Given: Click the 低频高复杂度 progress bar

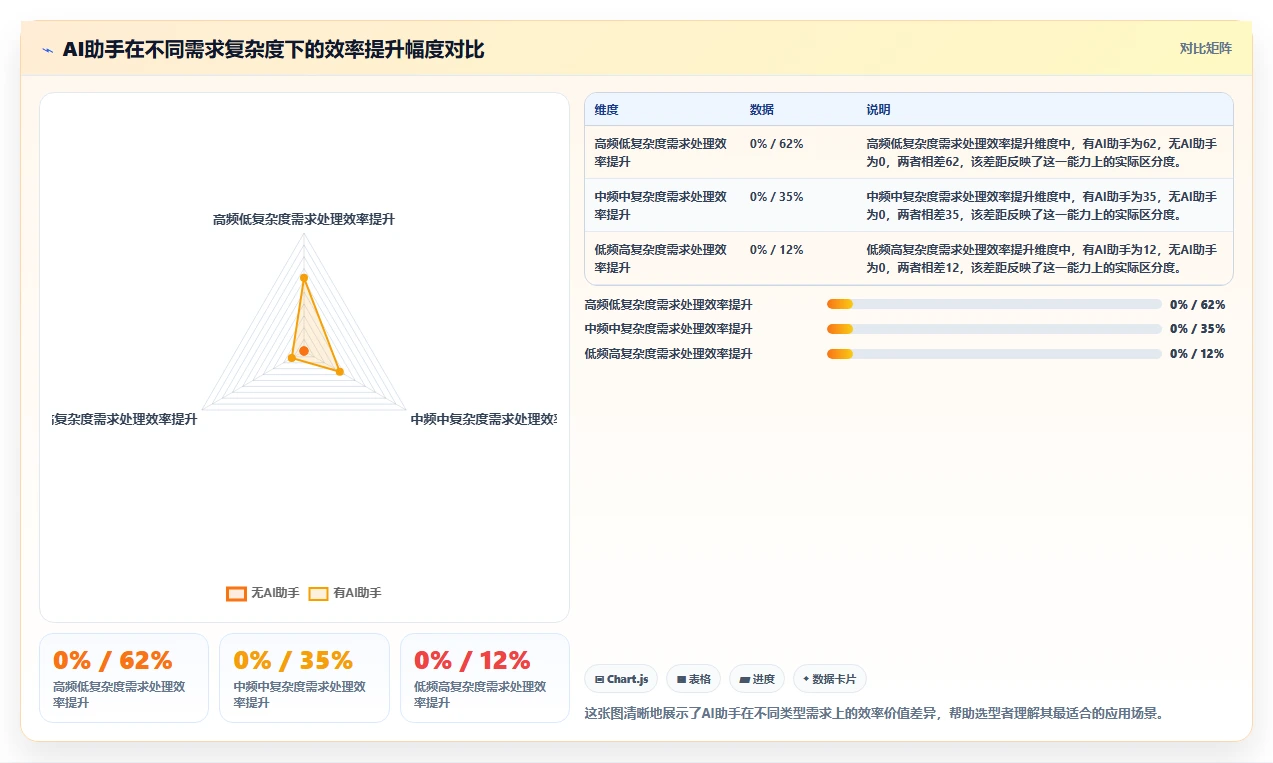Looking at the screenshot, I should click(x=994, y=354).
